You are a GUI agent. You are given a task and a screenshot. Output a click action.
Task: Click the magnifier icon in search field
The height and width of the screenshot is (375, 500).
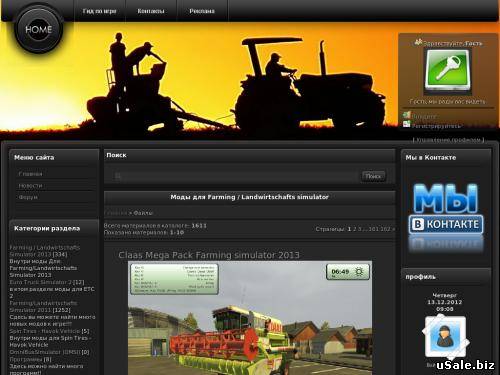point(117,176)
